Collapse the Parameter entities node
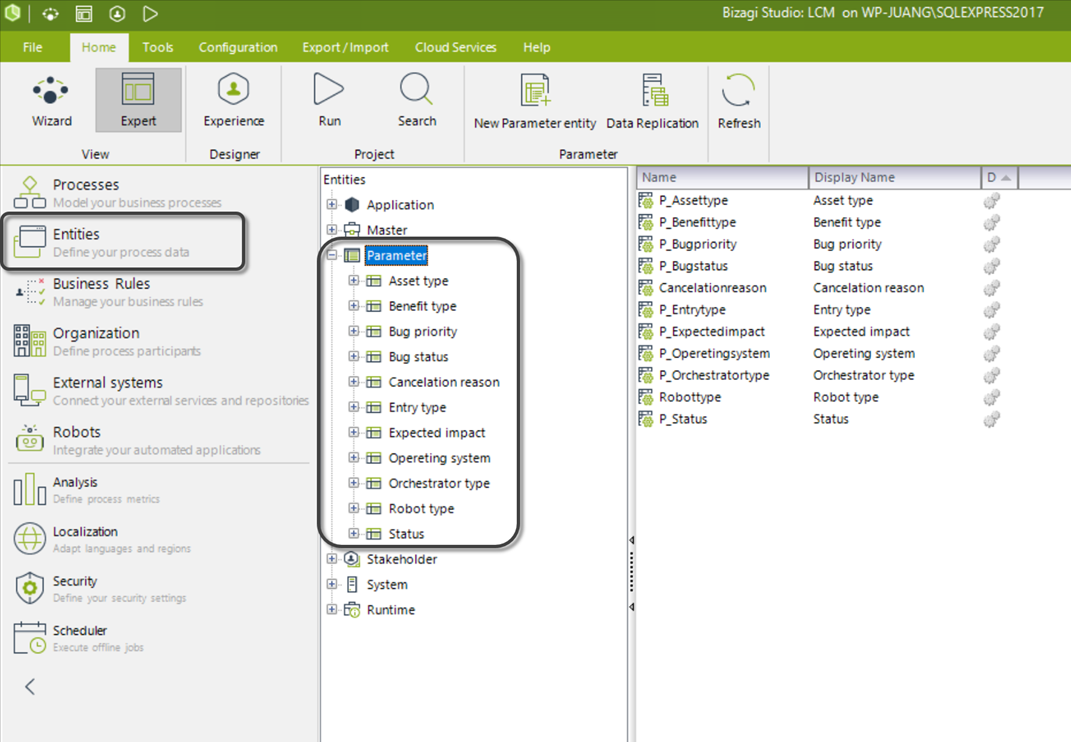The height and width of the screenshot is (742, 1071). pos(332,255)
